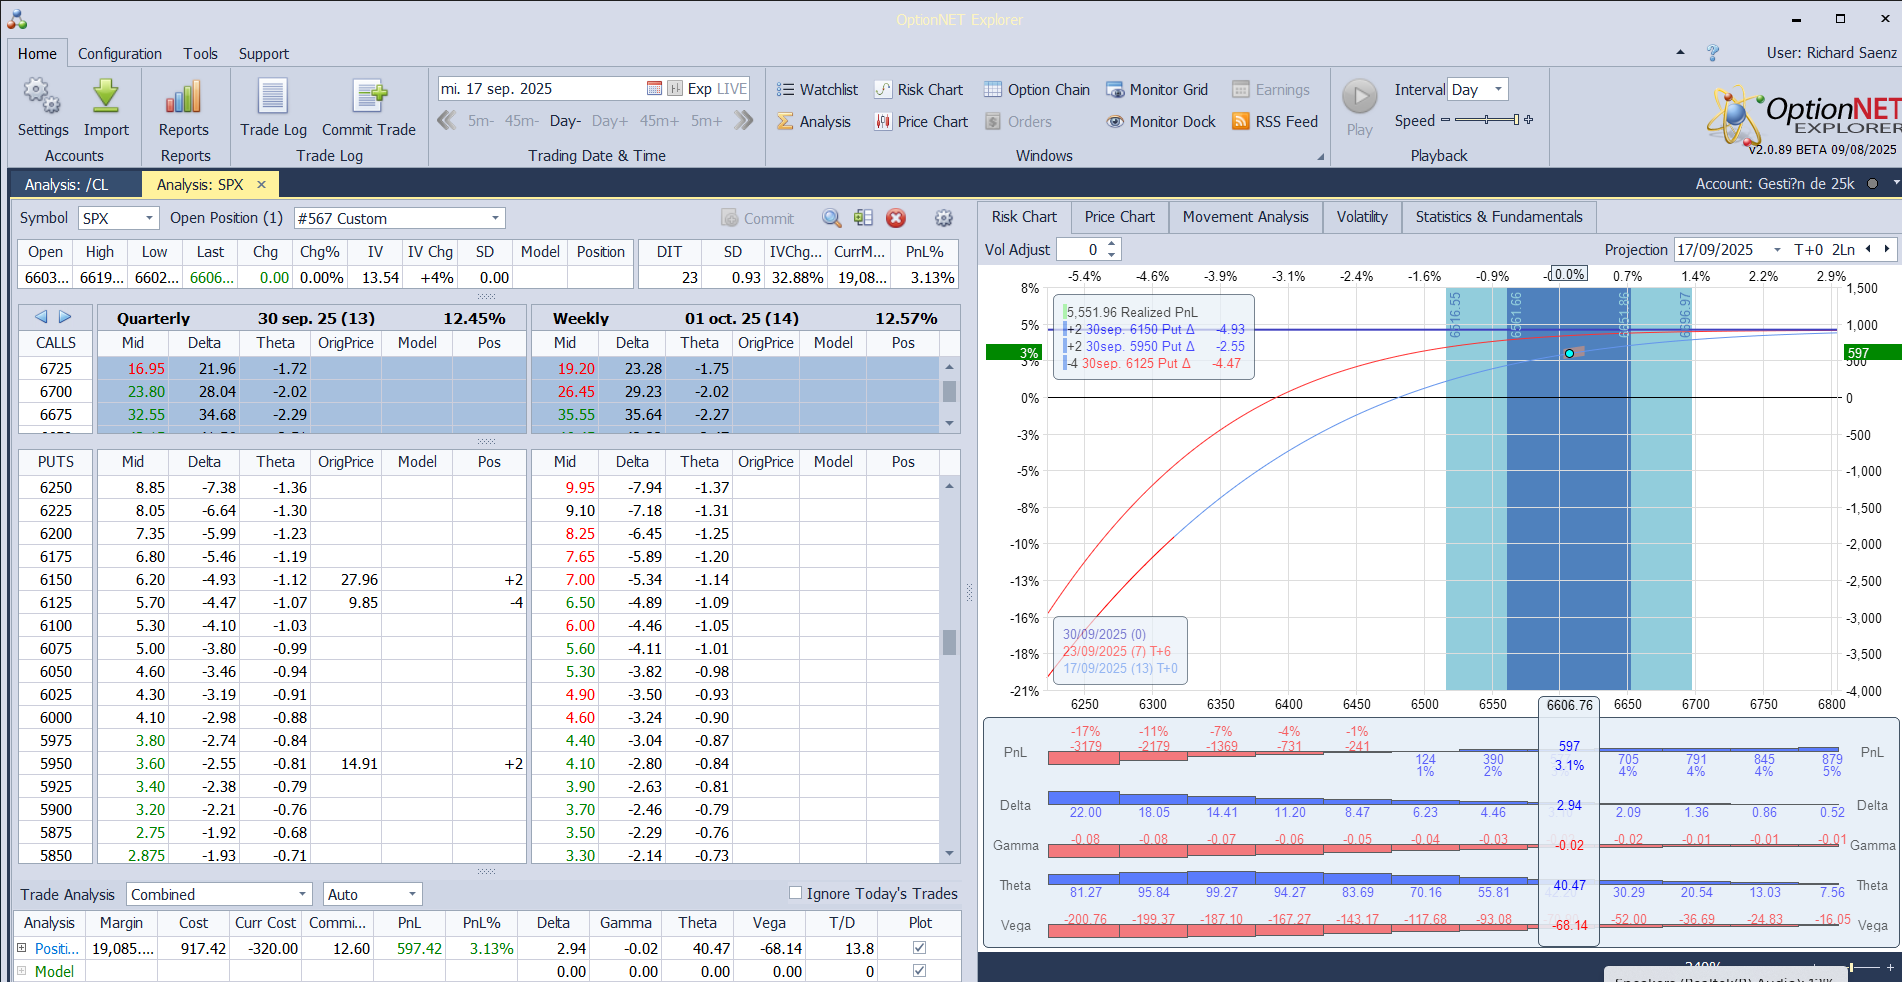This screenshot has height=982, width=1902.
Task: Click the puts chain vertical scrollbar thumb
Action: [949, 641]
